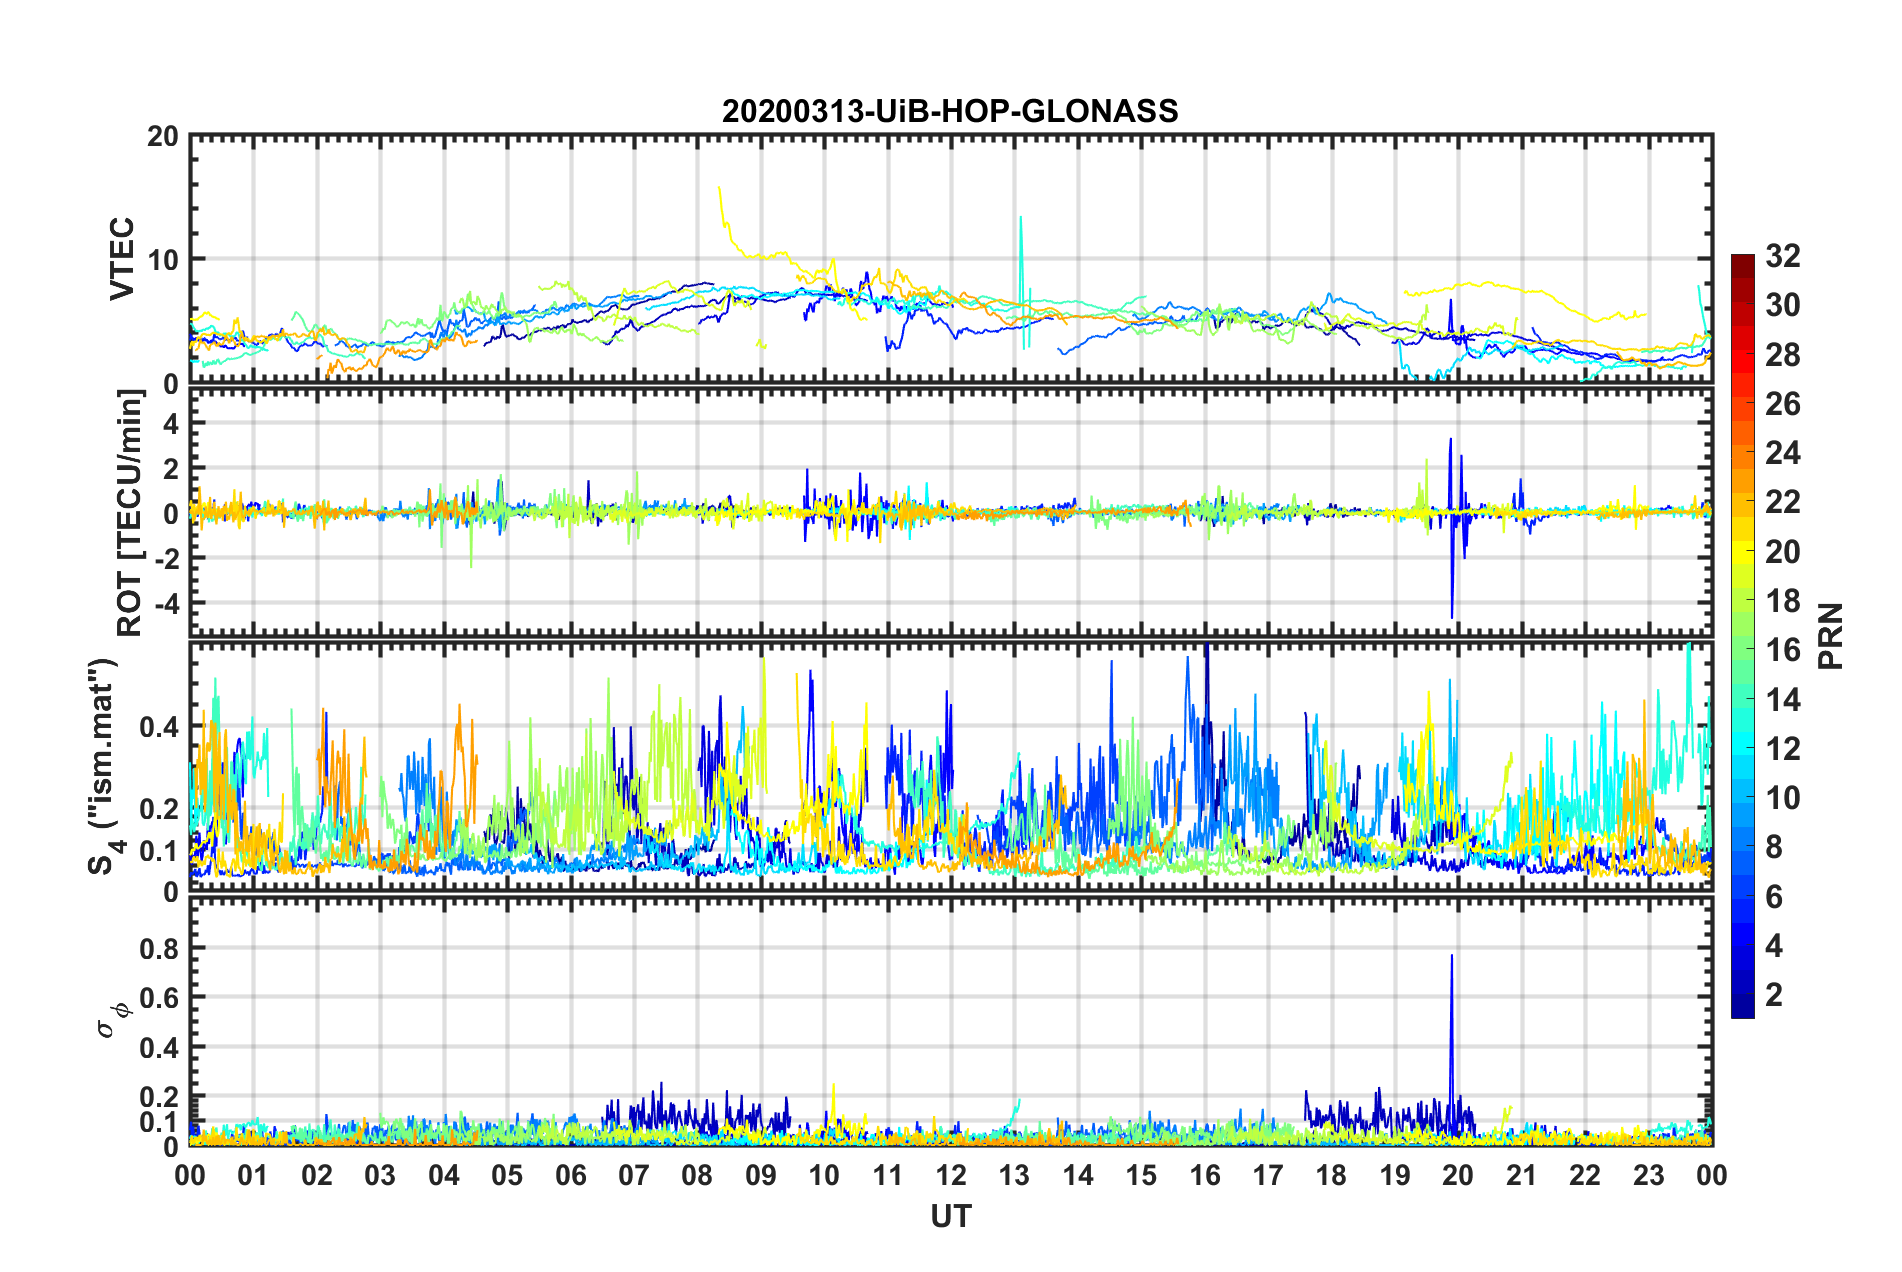Click colorbar tick label 26
Screen dimensions: 1902x1272
[x=1782, y=404]
